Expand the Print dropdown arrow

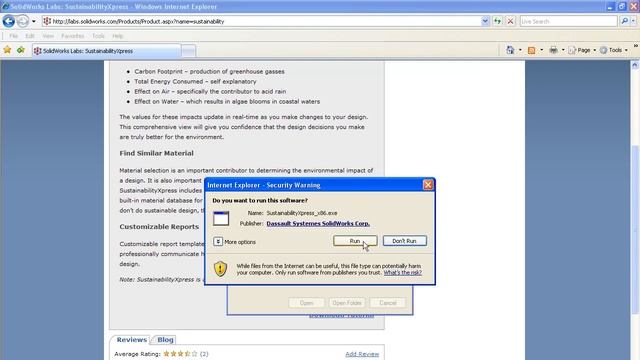click(563, 50)
